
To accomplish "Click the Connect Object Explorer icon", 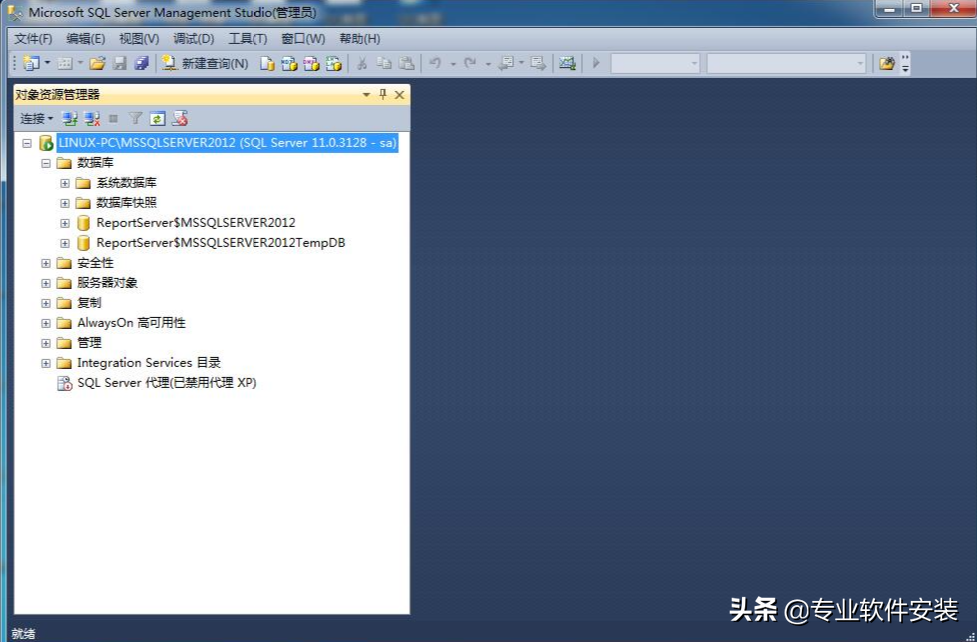I will coord(70,118).
